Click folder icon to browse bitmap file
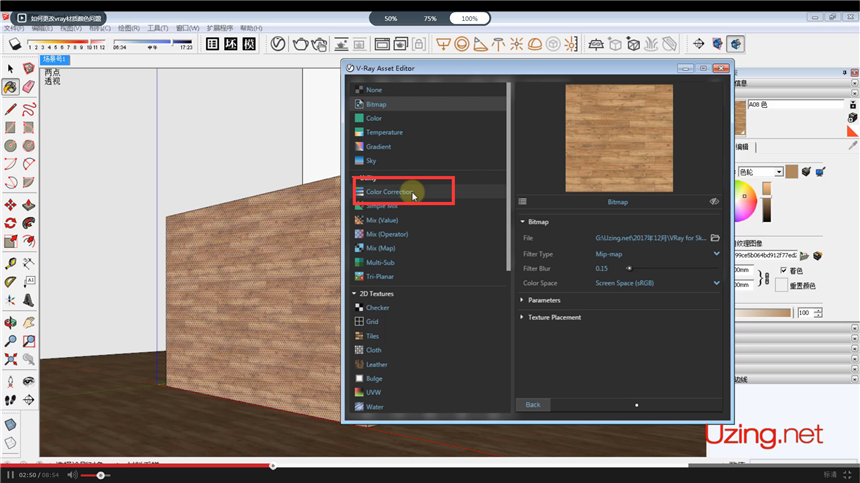This screenshot has width=860, height=483. tap(715, 238)
